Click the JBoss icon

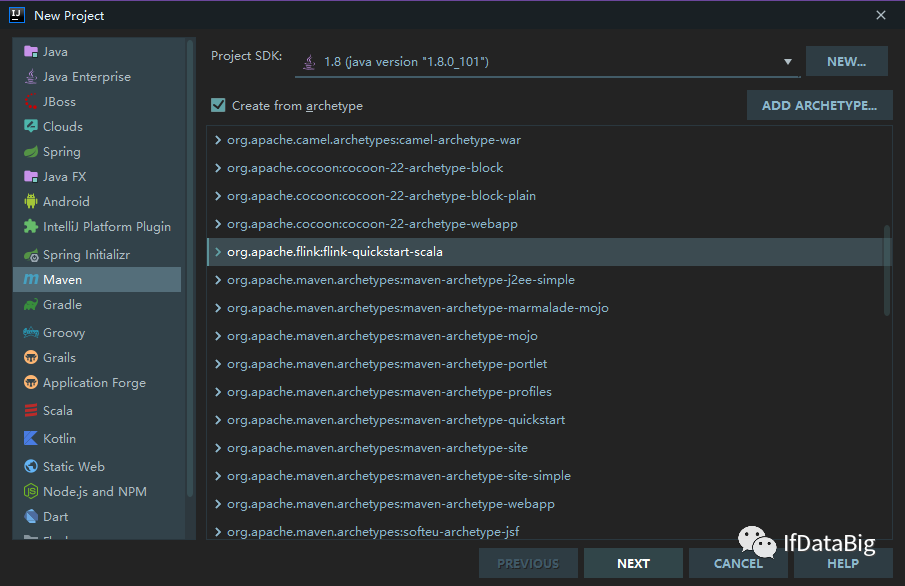click(x=31, y=102)
